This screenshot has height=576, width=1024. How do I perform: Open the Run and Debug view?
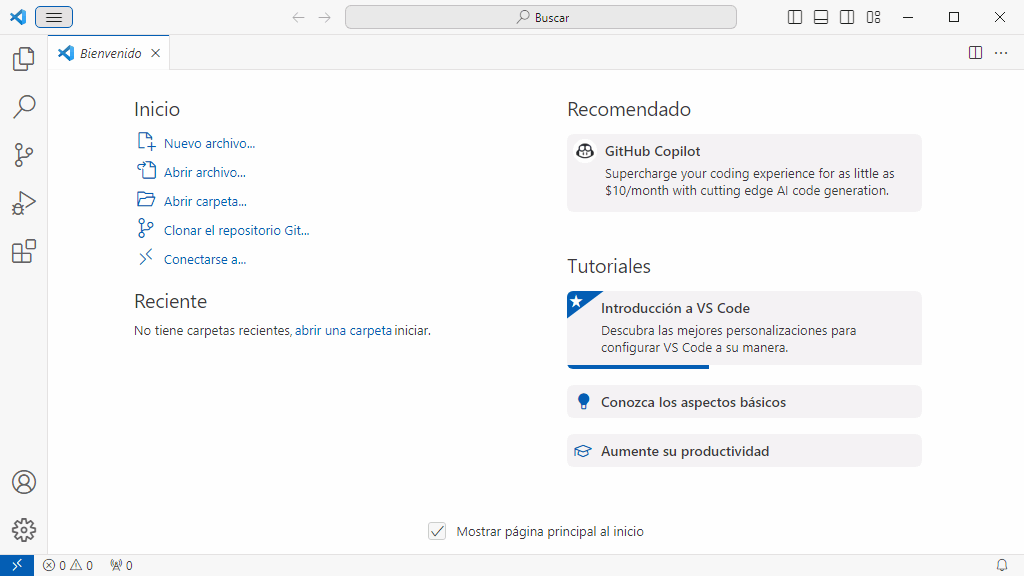coord(24,203)
